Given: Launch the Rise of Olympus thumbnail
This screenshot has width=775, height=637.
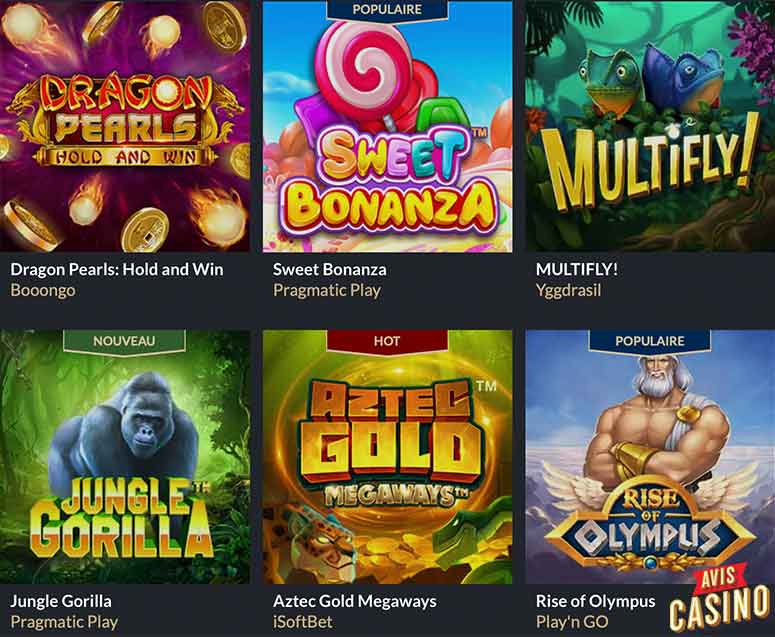Looking at the screenshot, I should click(x=650, y=457).
